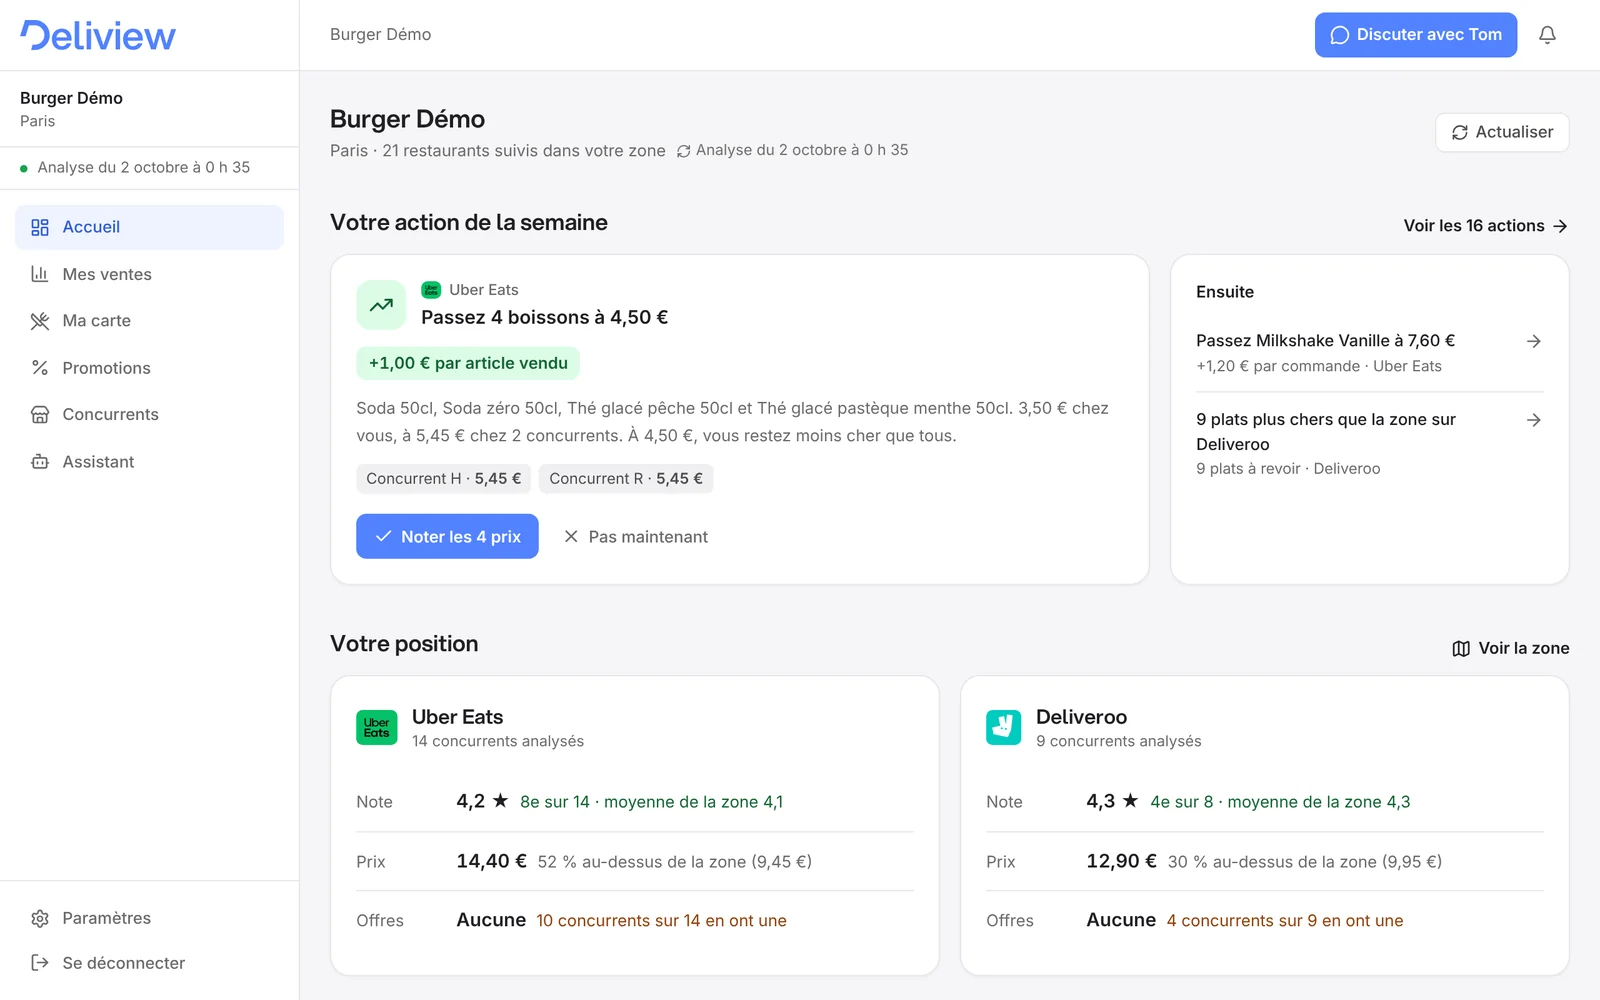Click Burger Démo breadcrumb in top bar

point(381,35)
